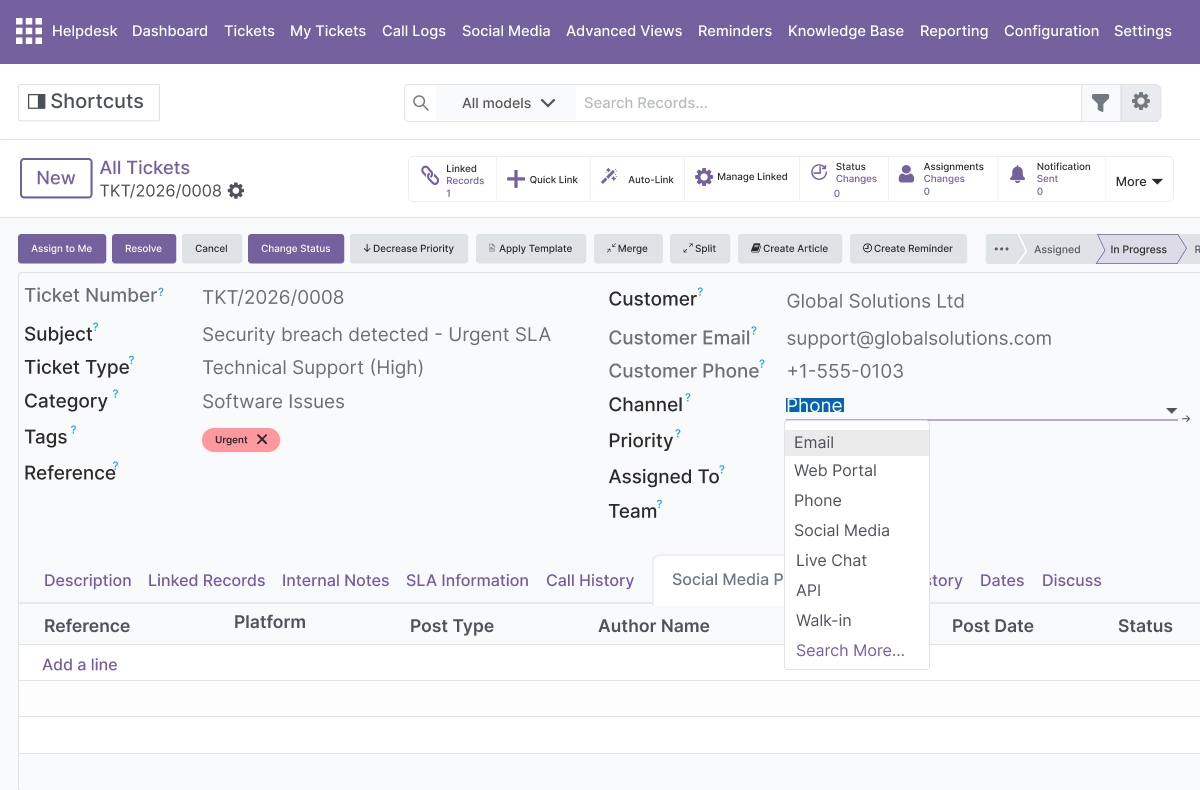Open the apps grid menu icon
The height and width of the screenshot is (790, 1200).
point(29,31)
